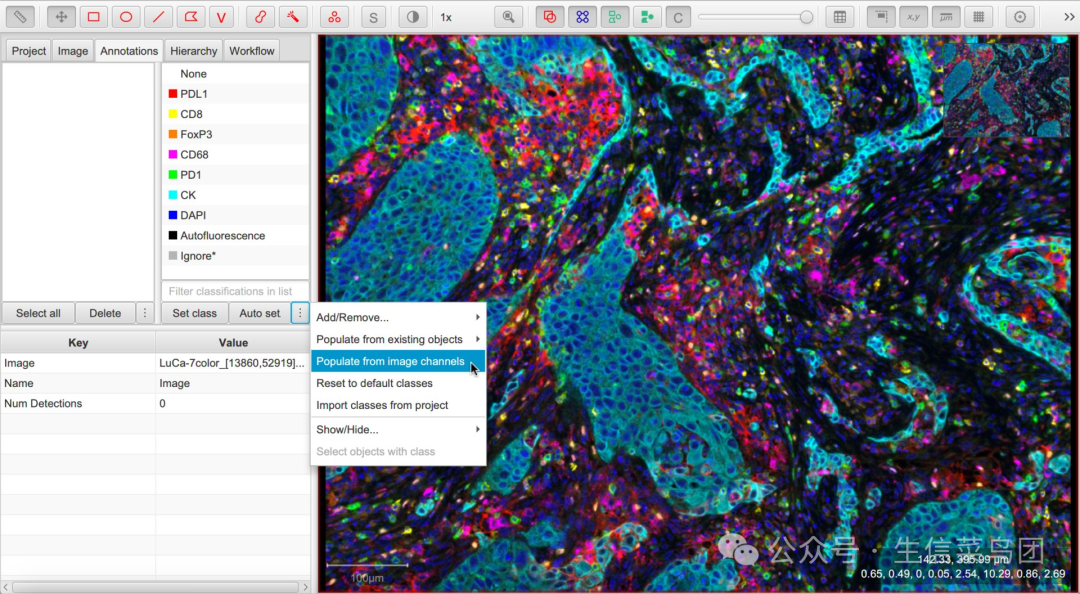Open the Annotations tab
Image resolution: width=1080 pixels, height=594 pixels.
[129, 51]
